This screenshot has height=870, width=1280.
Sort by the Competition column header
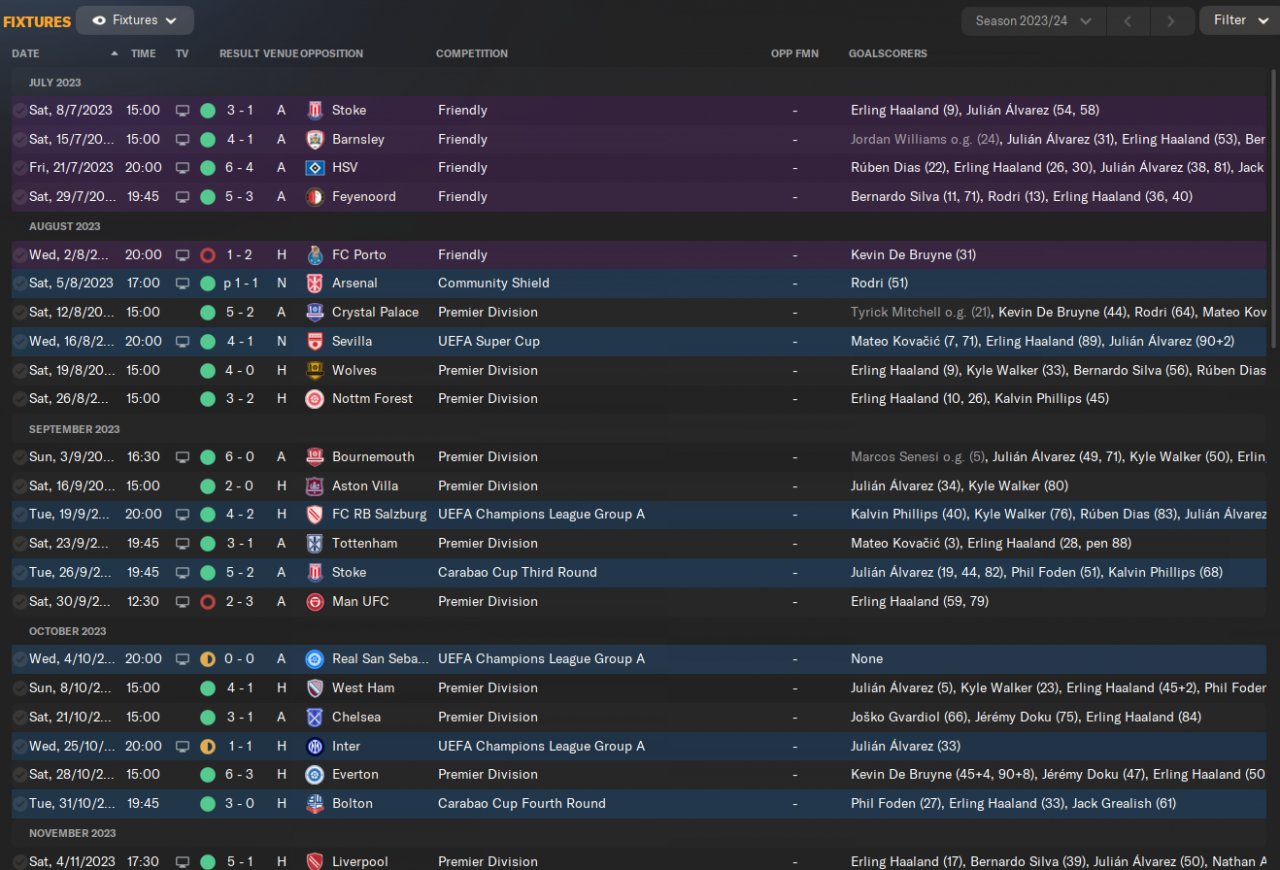472,53
